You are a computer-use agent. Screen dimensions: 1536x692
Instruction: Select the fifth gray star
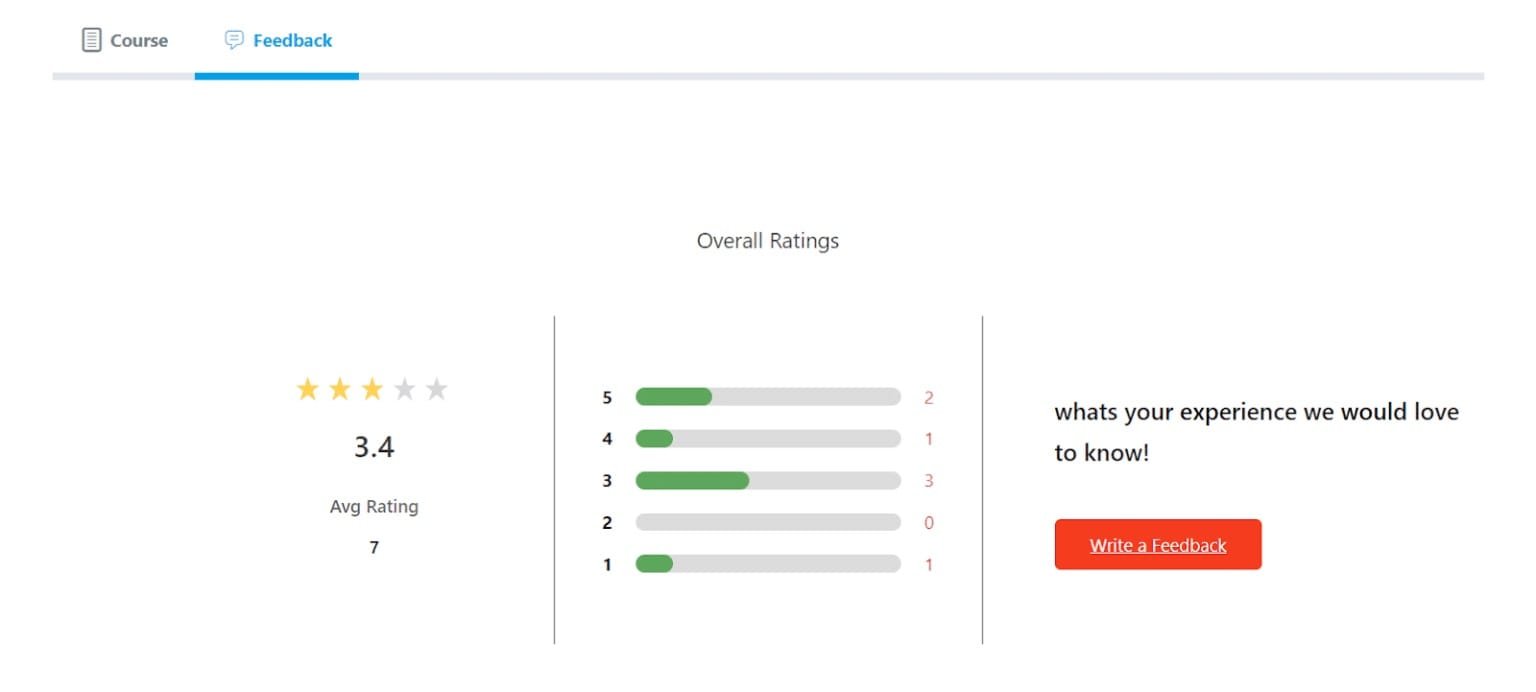point(436,389)
